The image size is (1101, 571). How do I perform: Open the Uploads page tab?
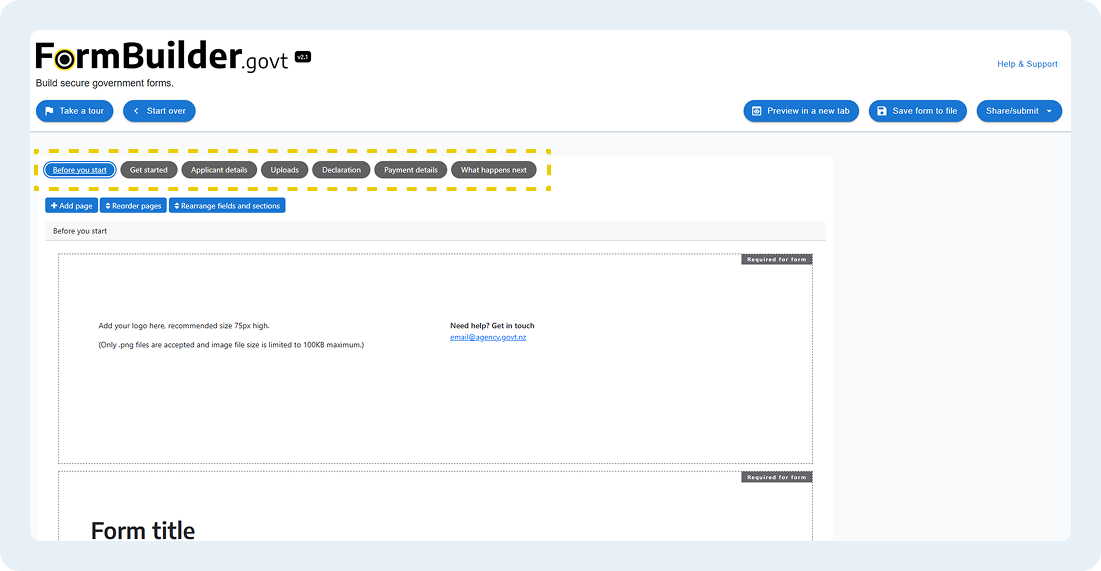[x=284, y=170]
